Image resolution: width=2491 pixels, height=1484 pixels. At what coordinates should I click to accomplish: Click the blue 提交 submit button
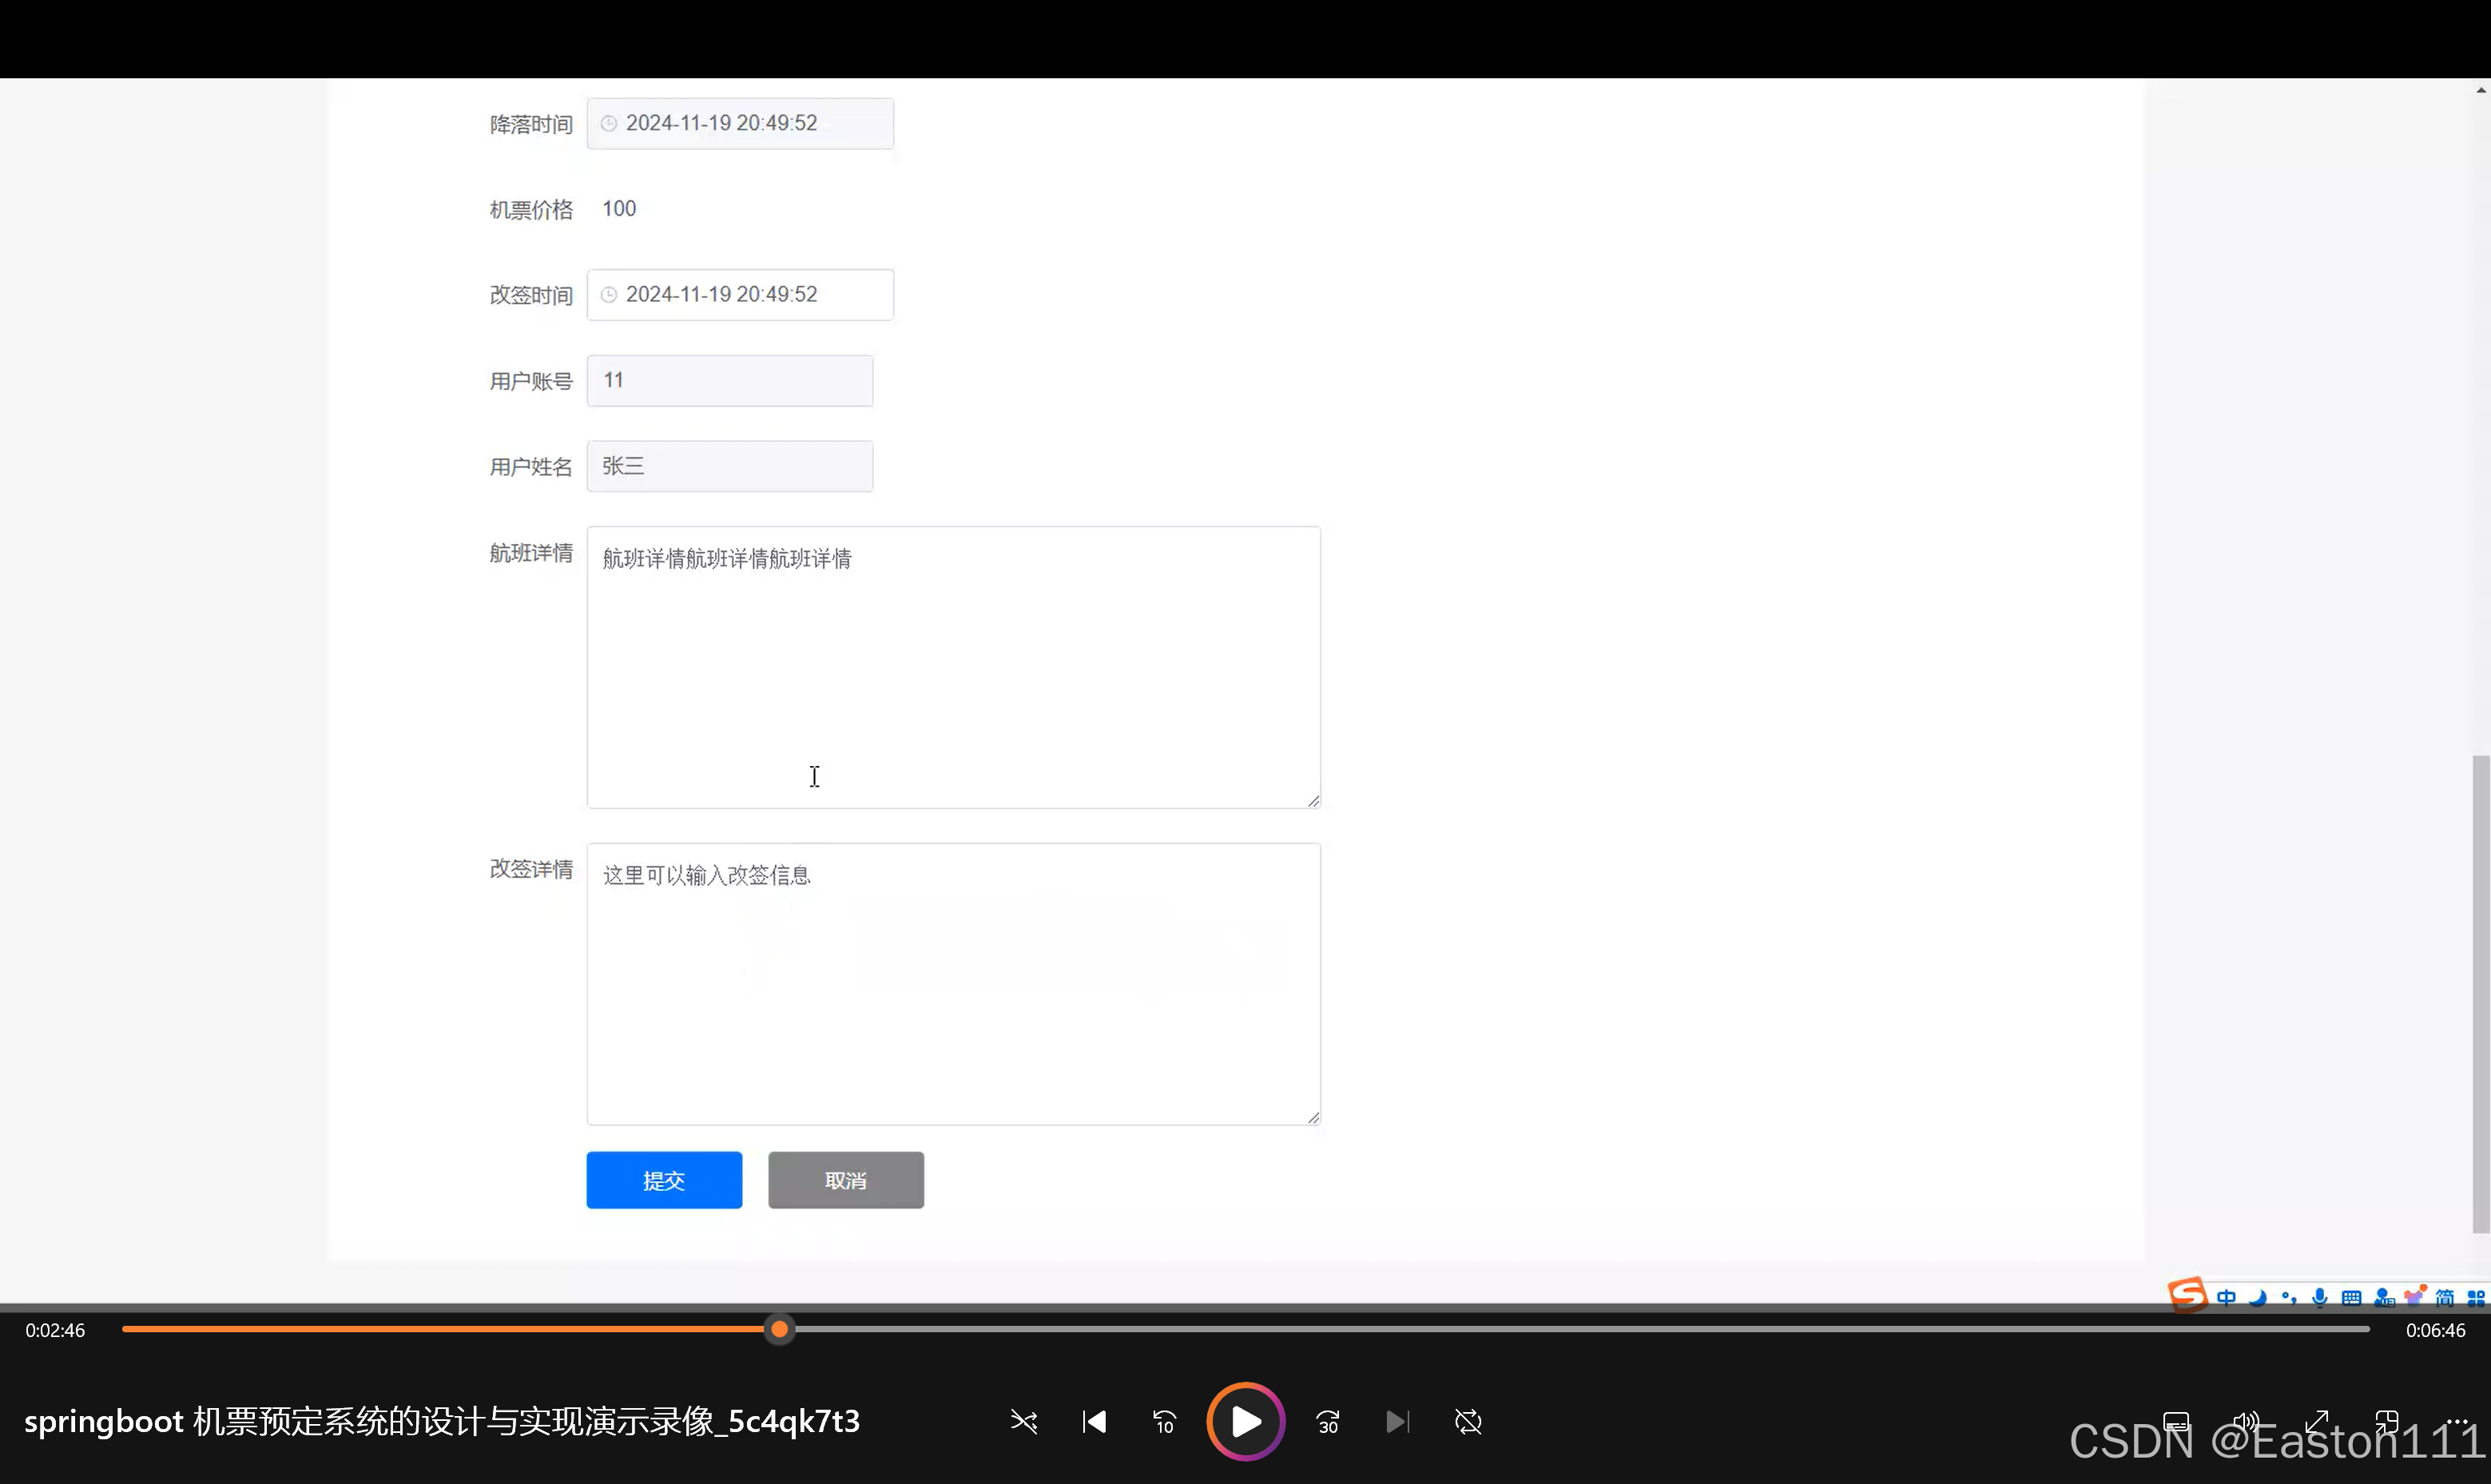tap(664, 1180)
